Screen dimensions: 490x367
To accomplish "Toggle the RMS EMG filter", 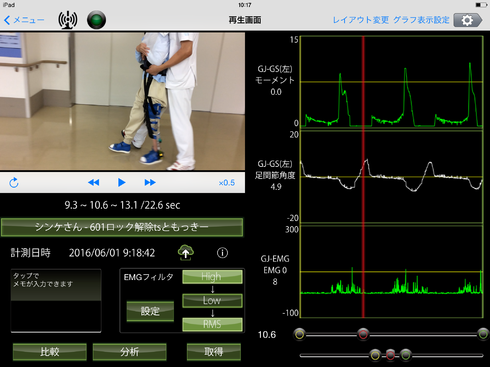I will [212, 324].
